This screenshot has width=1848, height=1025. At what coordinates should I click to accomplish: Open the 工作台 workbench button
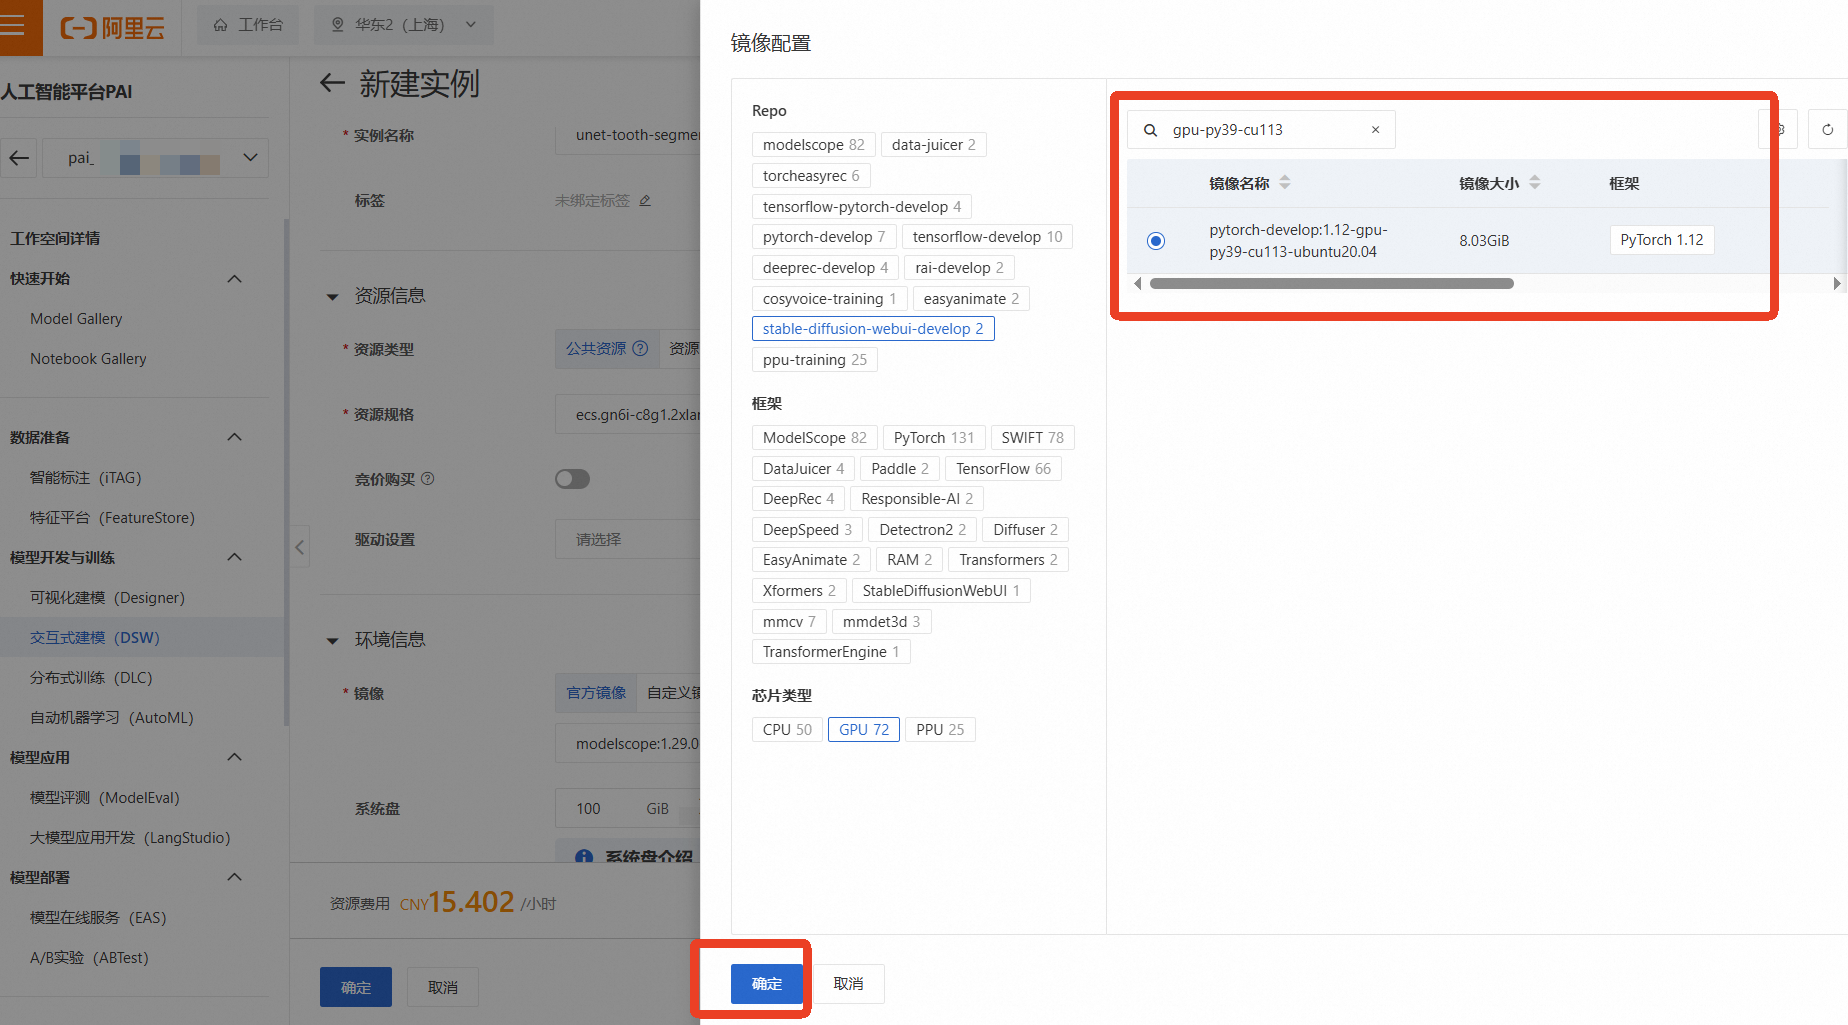point(249,24)
